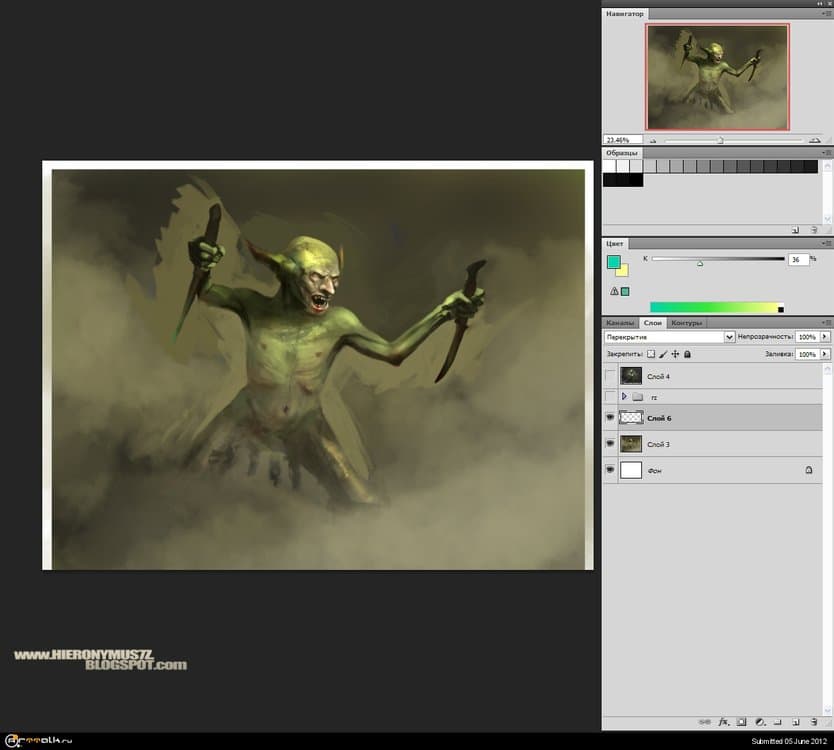Hide Слой 6 with its eye icon
This screenshot has height=750, width=834.
click(610, 418)
